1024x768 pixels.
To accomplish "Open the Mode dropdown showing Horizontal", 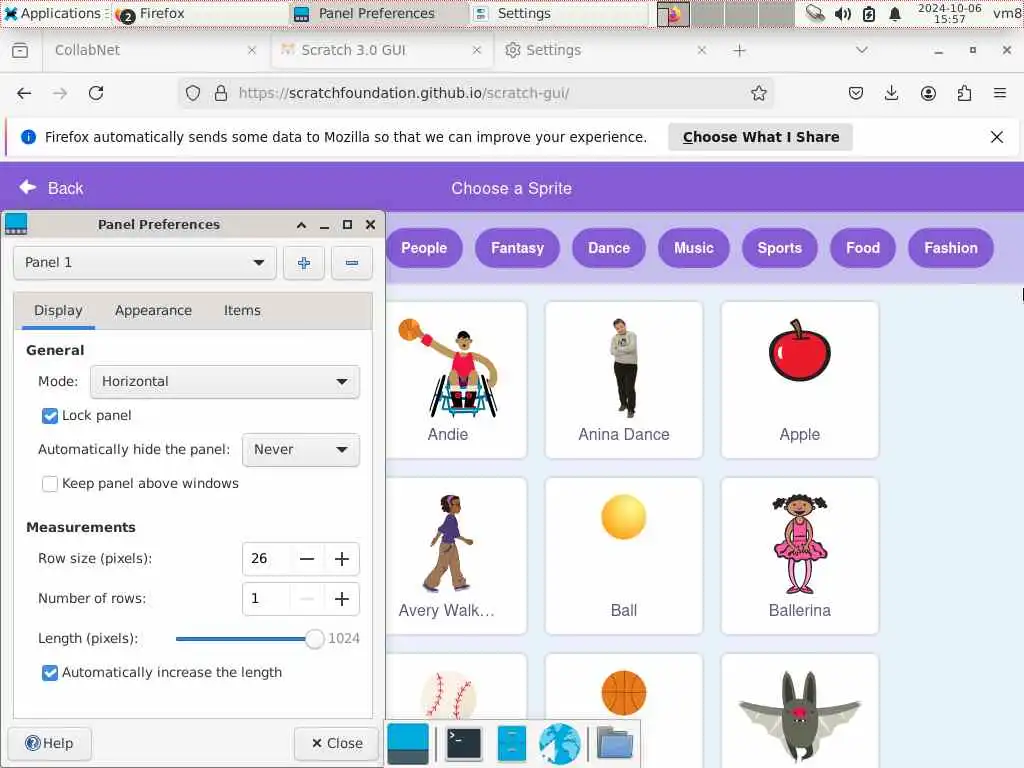I will tap(225, 382).
